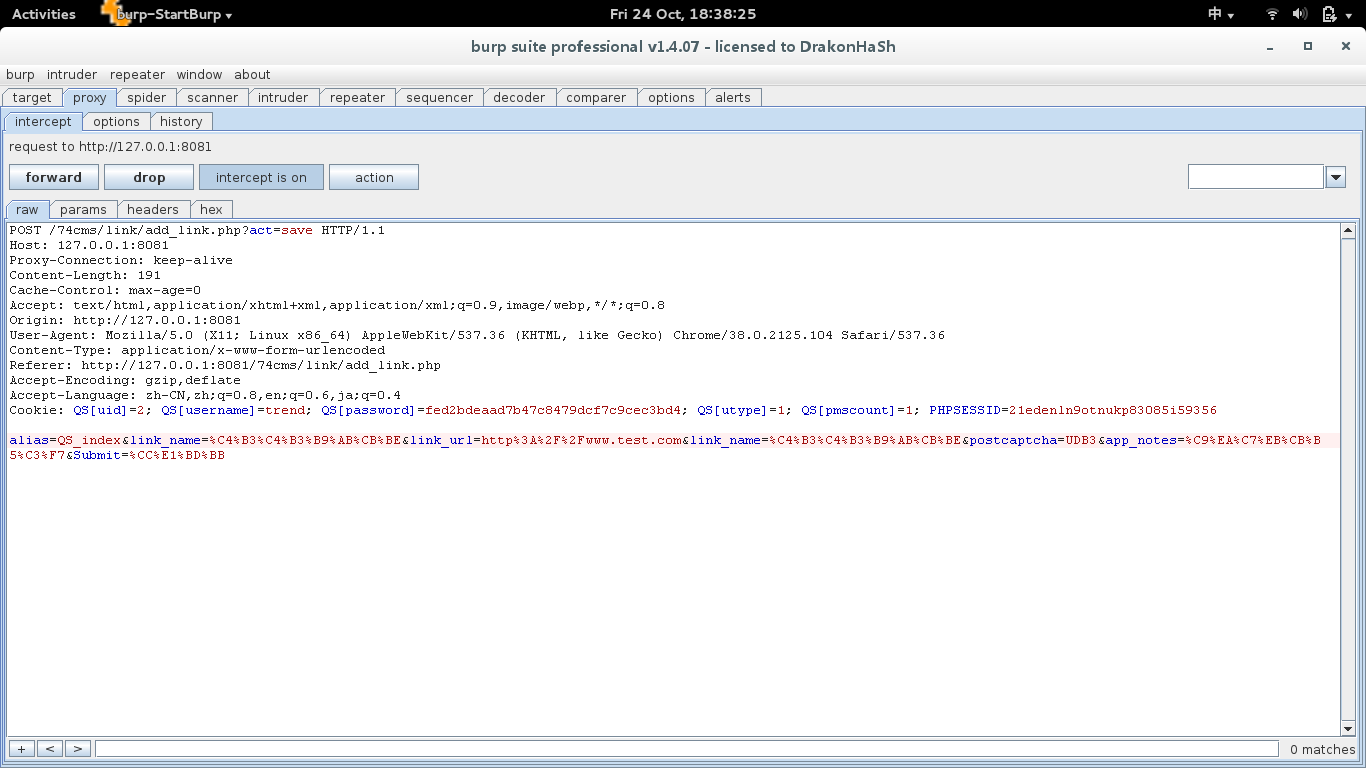The width and height of the screenshot is (1366, 768).
Task: Click the volume speaker icon
Action: (1300, 14)
